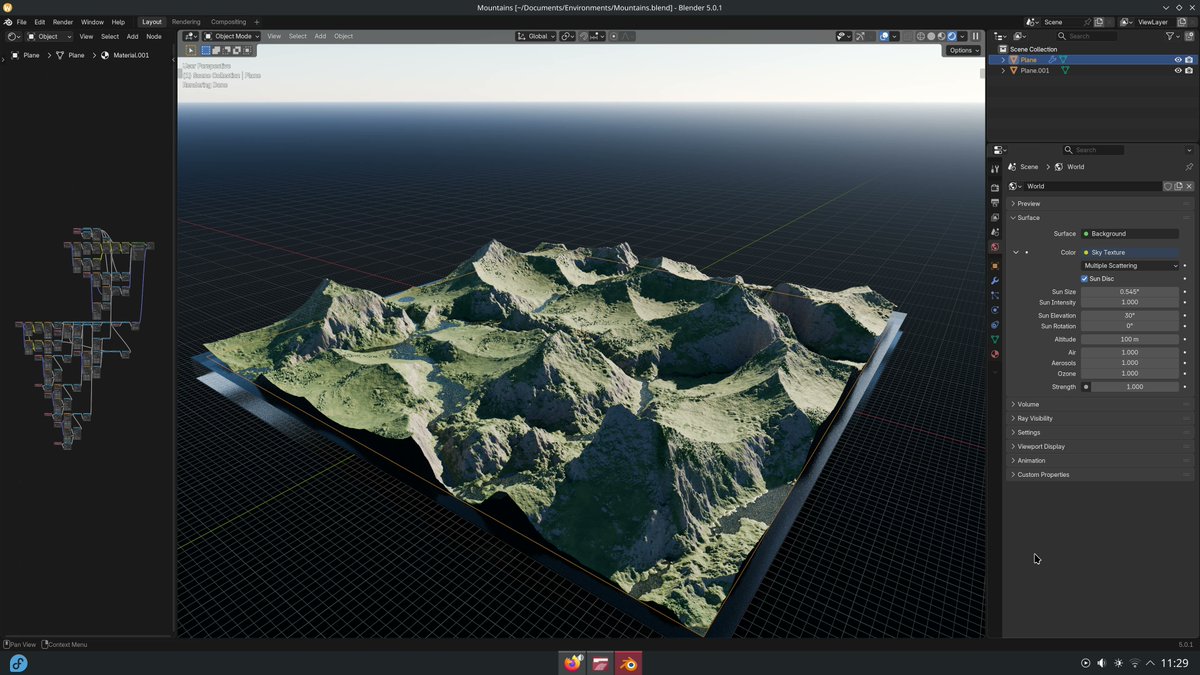This screenshot has width=1200, height=675.
Task: Toggle snapping in viewport header
Action: (583, 36)
